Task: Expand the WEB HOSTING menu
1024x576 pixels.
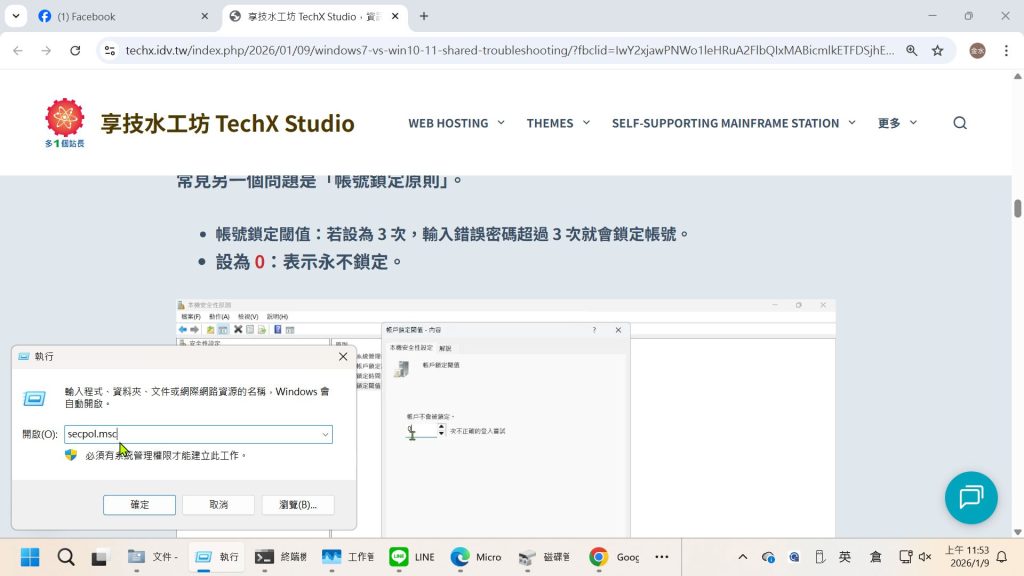Action: [x=456, y=123]
